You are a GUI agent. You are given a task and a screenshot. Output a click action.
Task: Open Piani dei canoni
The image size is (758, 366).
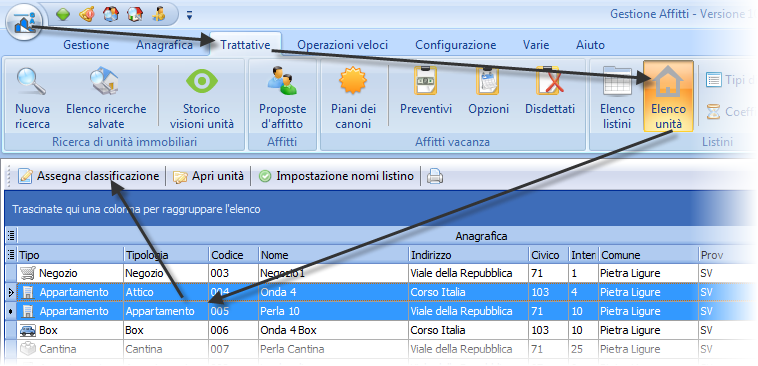(x=353, y=98)
